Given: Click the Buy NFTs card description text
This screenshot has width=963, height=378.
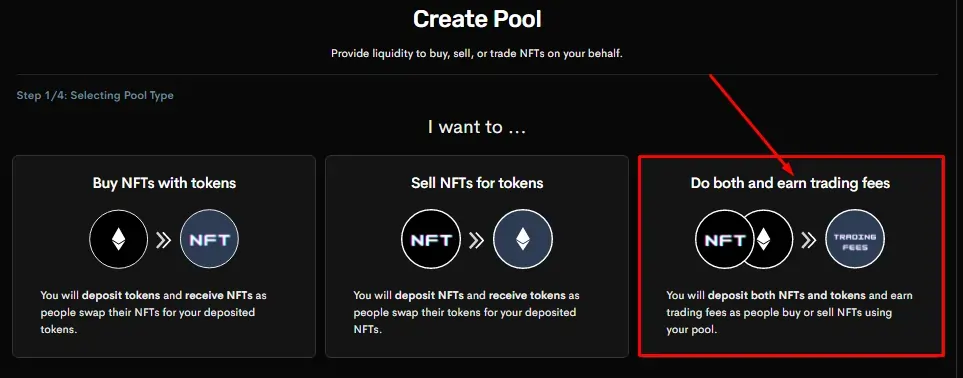Looking at the screenshot, I should 154,312.
